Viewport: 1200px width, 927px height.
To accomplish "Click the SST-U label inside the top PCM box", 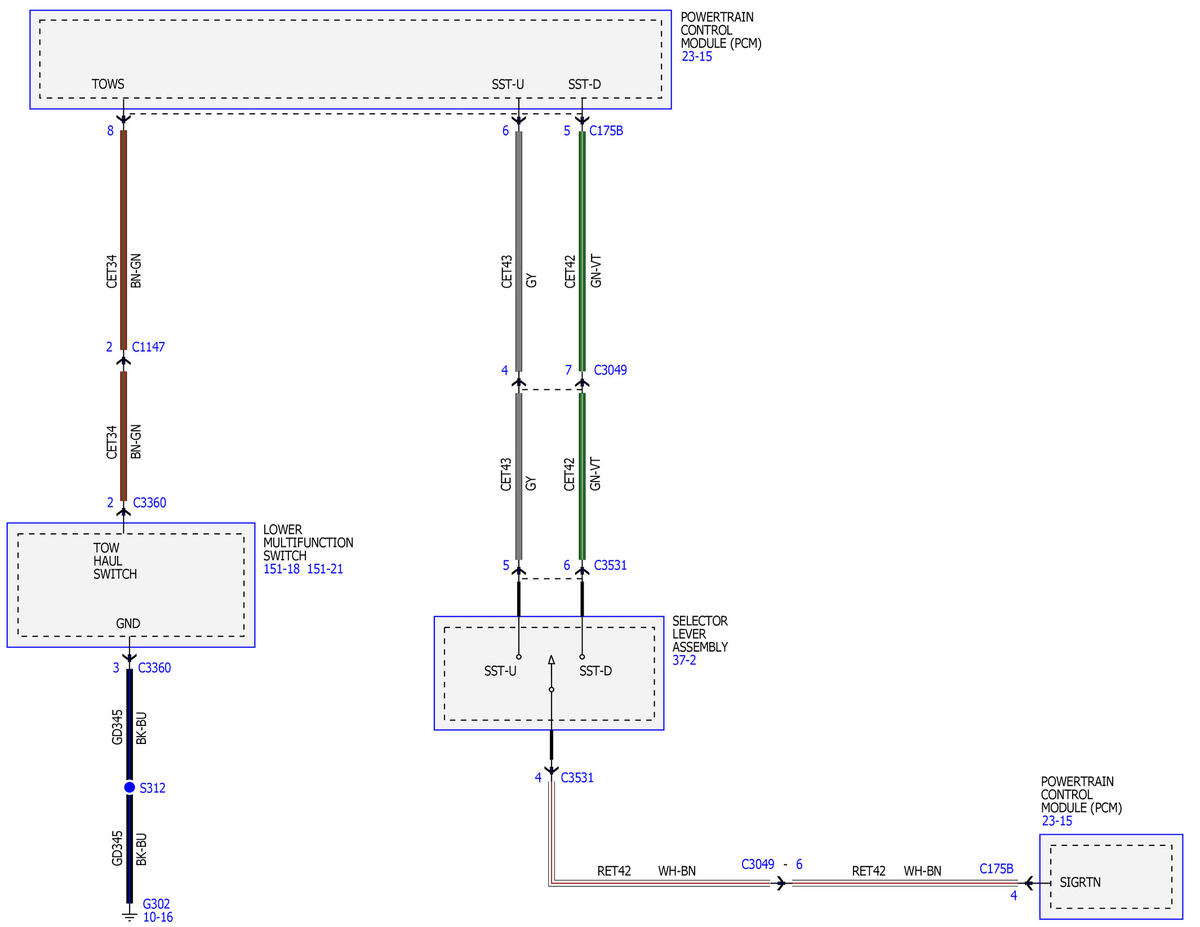I will pos(508,84).
